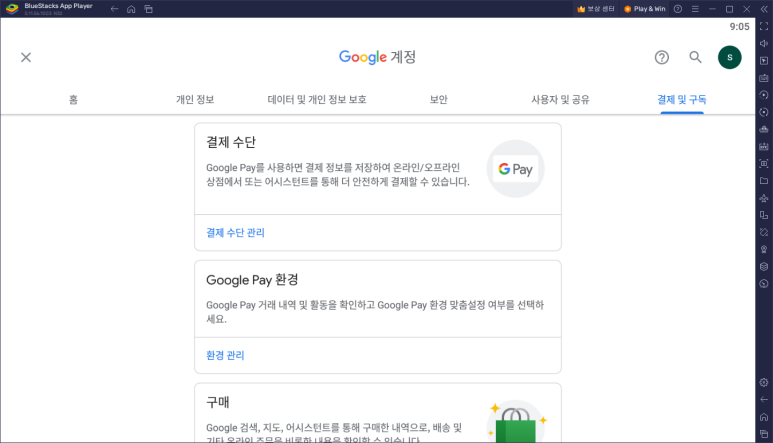
Task: Click the 구매 card heading
Action: coord(218,402)
